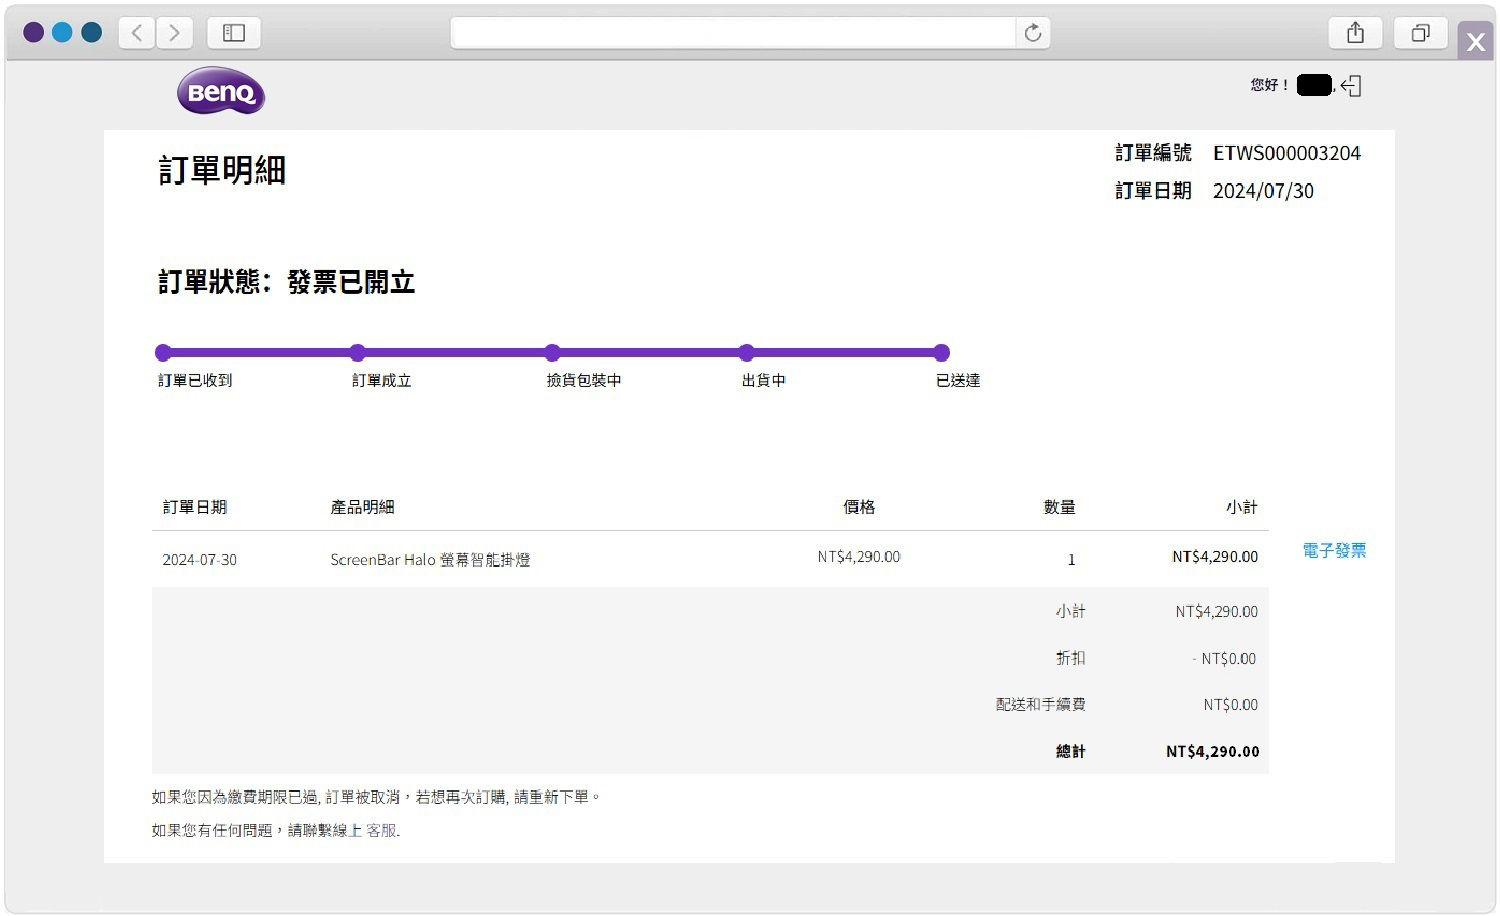
Task: Click the 總計 amount NT$4,290.00
Action: click(1212, 752)
